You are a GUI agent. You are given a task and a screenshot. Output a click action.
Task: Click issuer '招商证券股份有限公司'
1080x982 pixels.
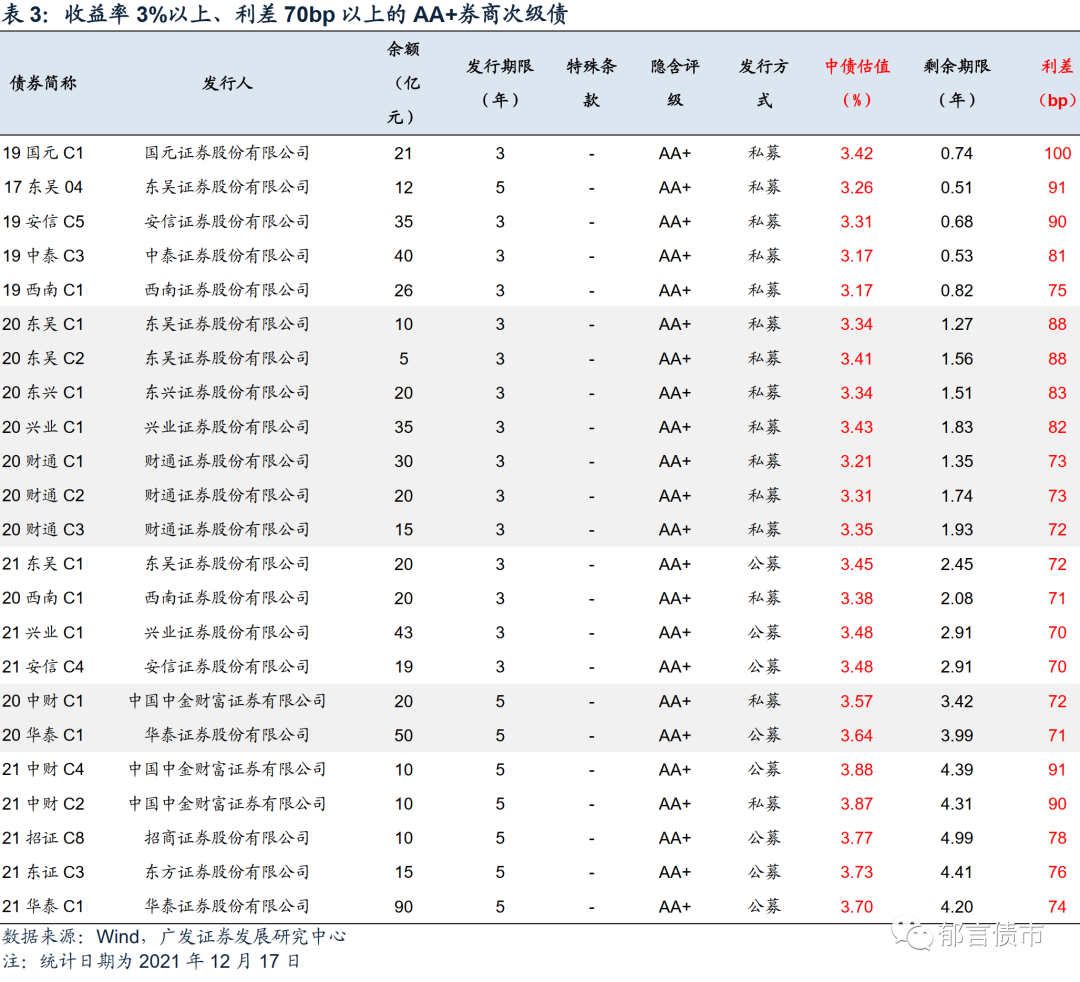click(x=227, y=838)
